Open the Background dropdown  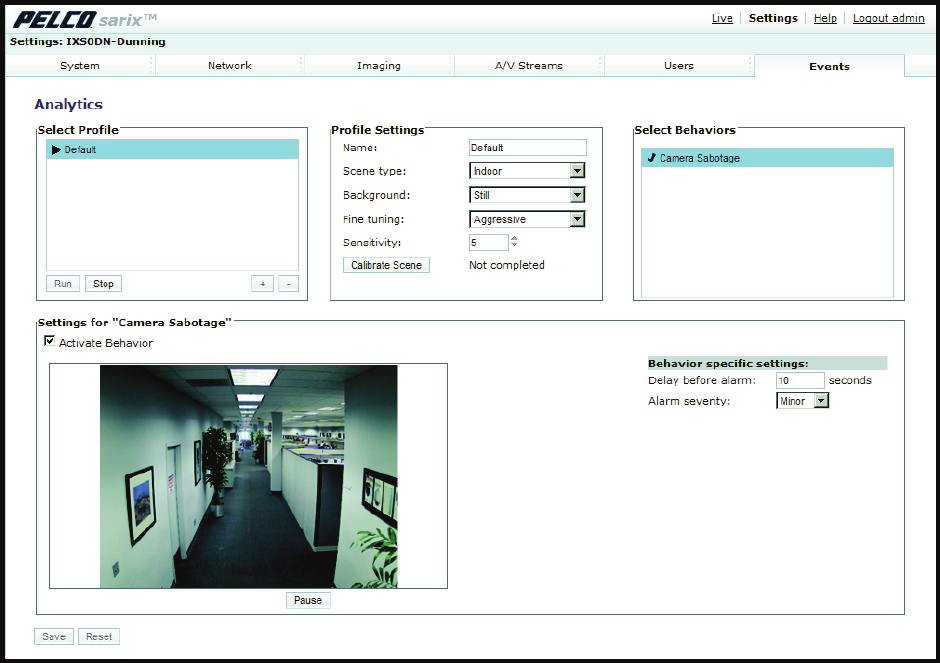(x=527, y=195)
